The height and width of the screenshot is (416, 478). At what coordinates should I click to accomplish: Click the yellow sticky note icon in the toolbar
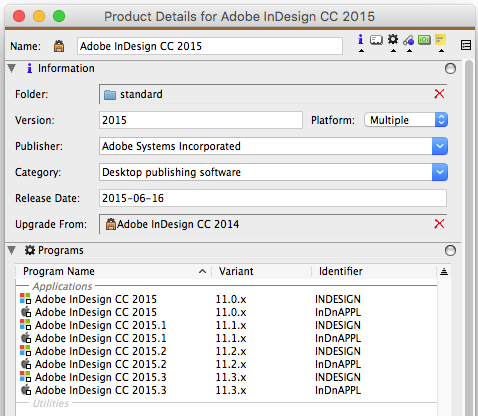(441, 40)
